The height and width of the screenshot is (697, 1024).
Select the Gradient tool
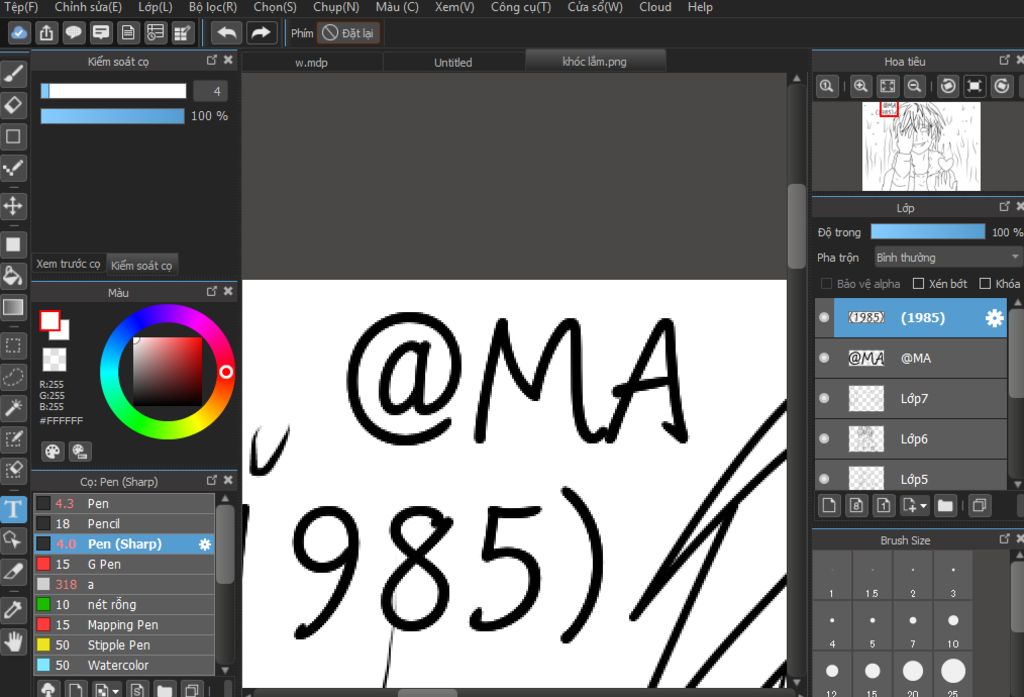point(14,308)
